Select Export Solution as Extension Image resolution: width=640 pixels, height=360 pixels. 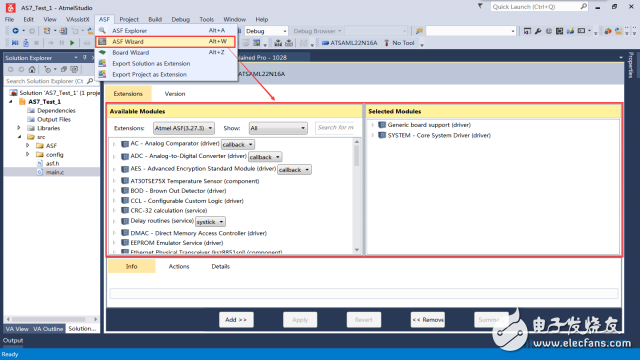click(151, 64)
